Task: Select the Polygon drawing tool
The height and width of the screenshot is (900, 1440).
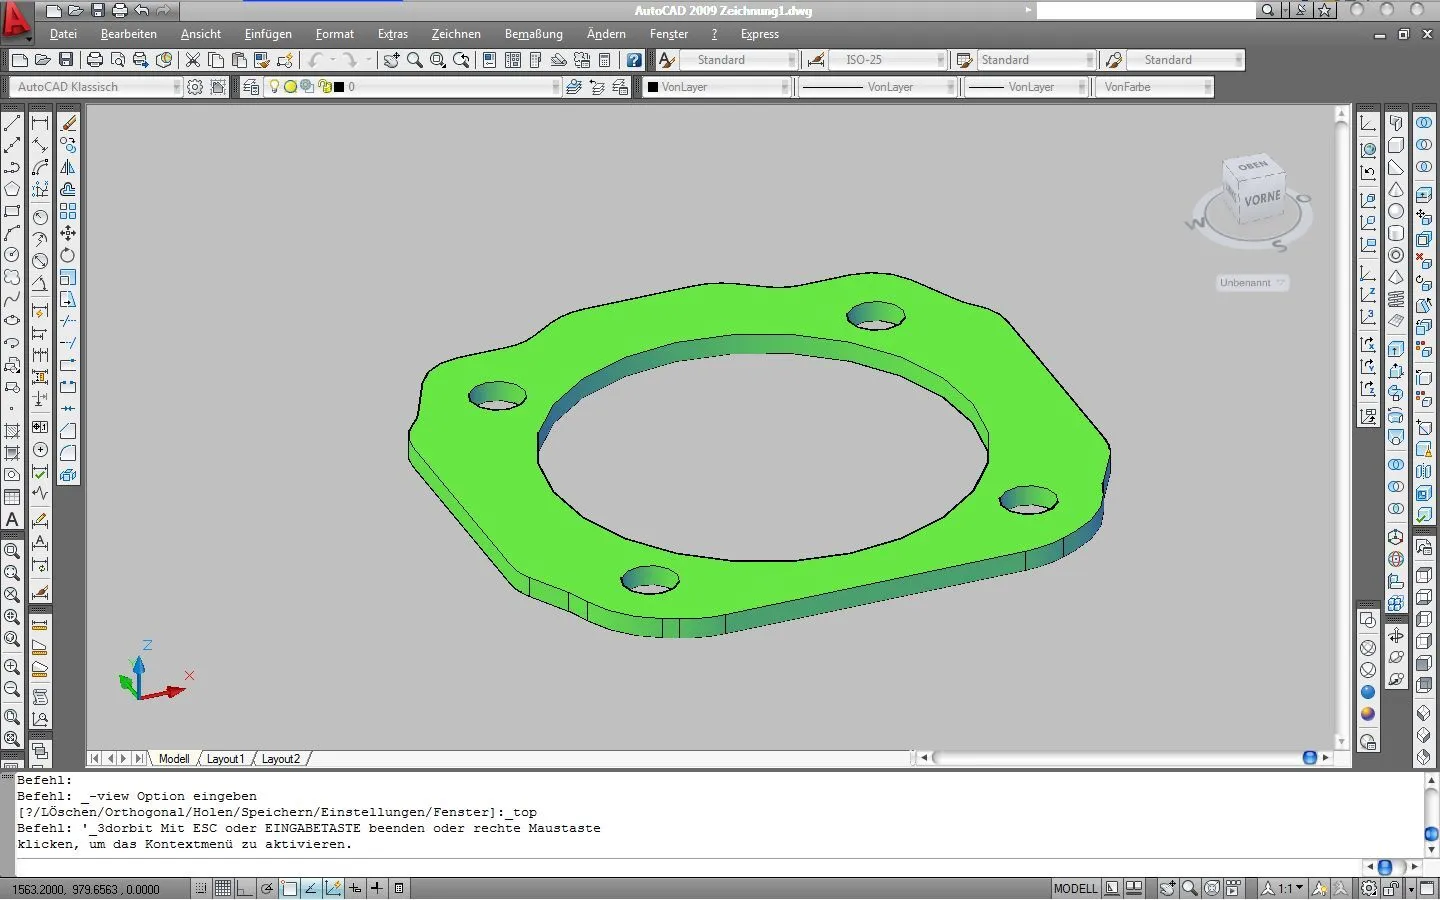Action: click(x=12, y=189)
